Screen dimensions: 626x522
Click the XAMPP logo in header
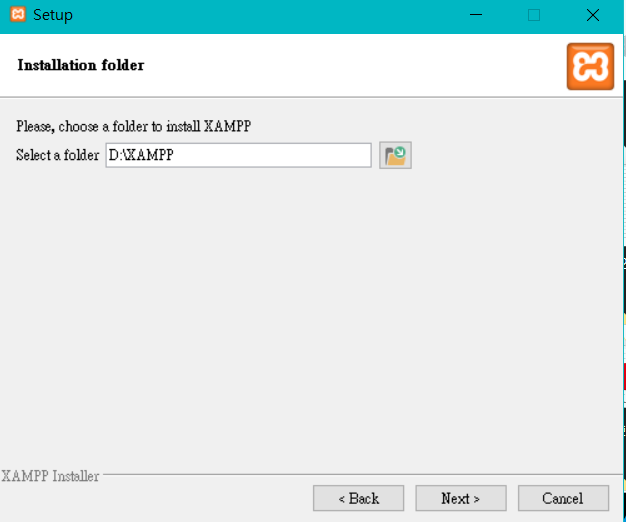(590, 67)
